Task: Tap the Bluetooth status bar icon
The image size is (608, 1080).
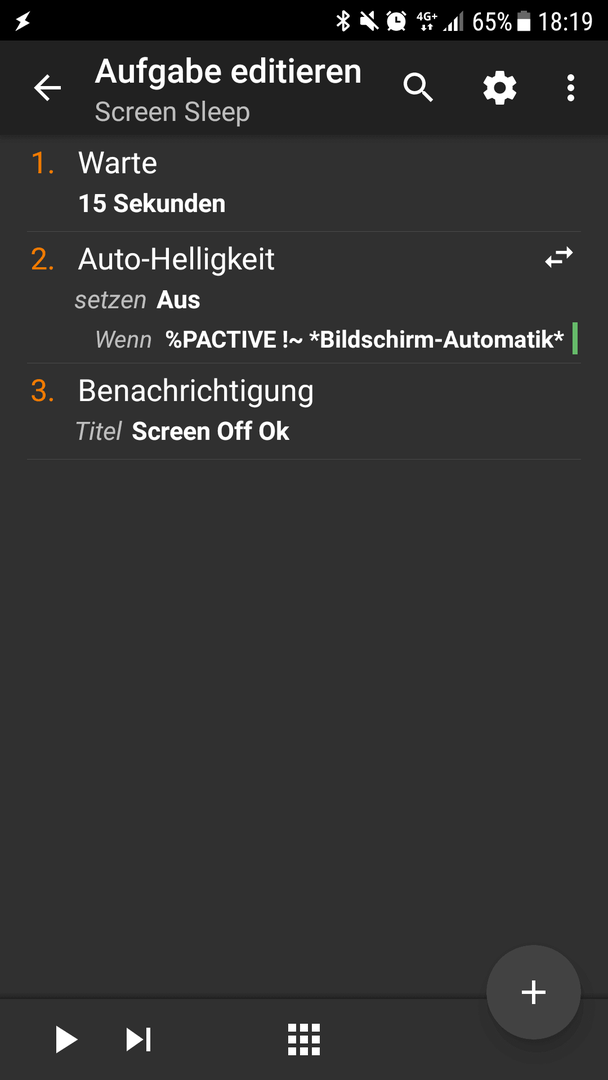Action: pos(342,21)
